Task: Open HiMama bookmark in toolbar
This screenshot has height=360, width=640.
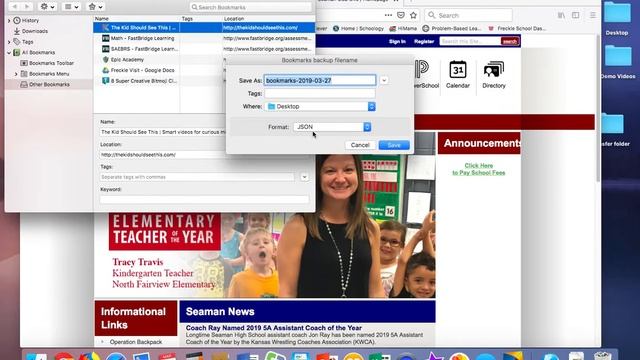Action: [x=403, y=29]
